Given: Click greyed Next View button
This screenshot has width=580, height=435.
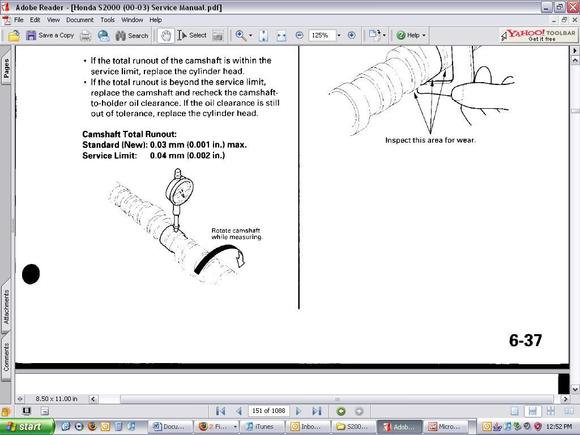Looking at the screenshot, I should pos(359,411).
